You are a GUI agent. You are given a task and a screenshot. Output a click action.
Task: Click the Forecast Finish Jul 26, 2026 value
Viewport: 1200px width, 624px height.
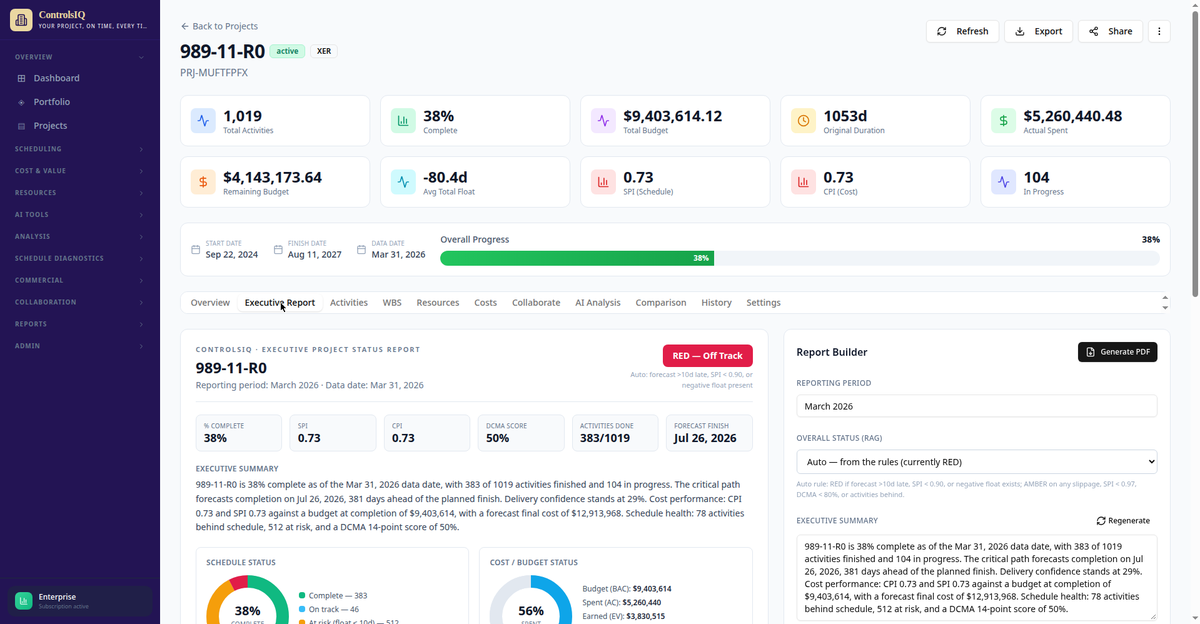[x=705, y=438]
